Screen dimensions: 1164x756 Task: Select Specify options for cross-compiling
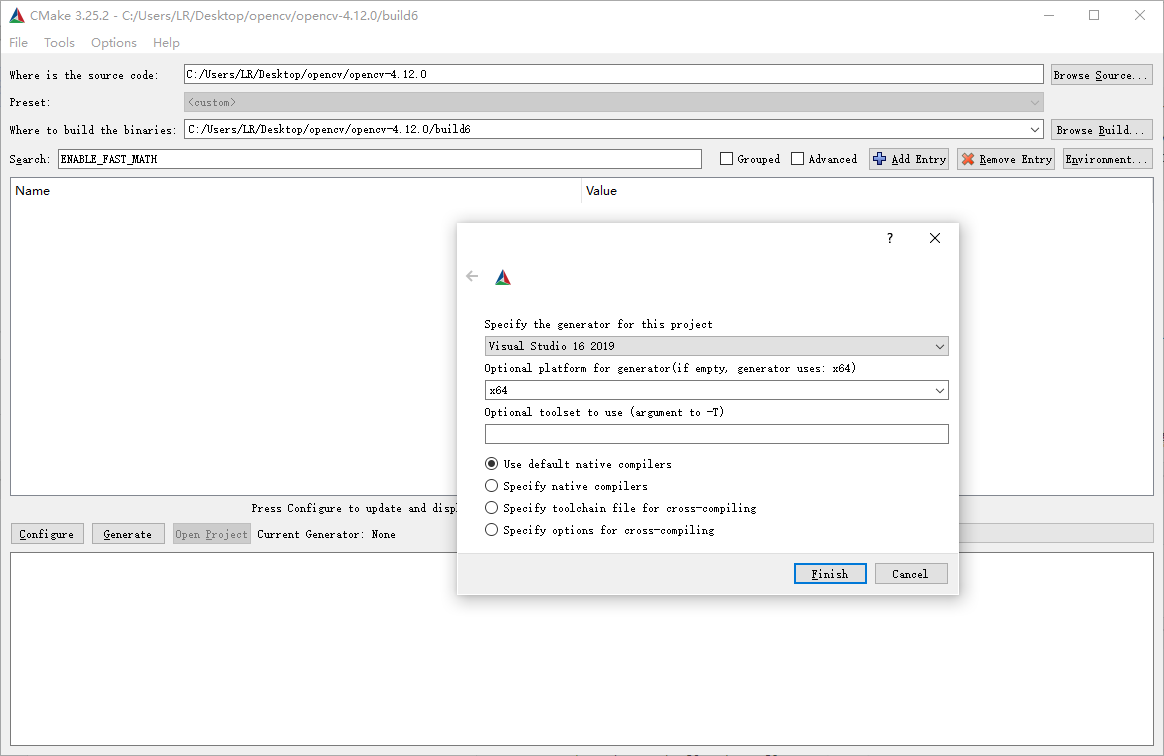(x=491, y=529)
